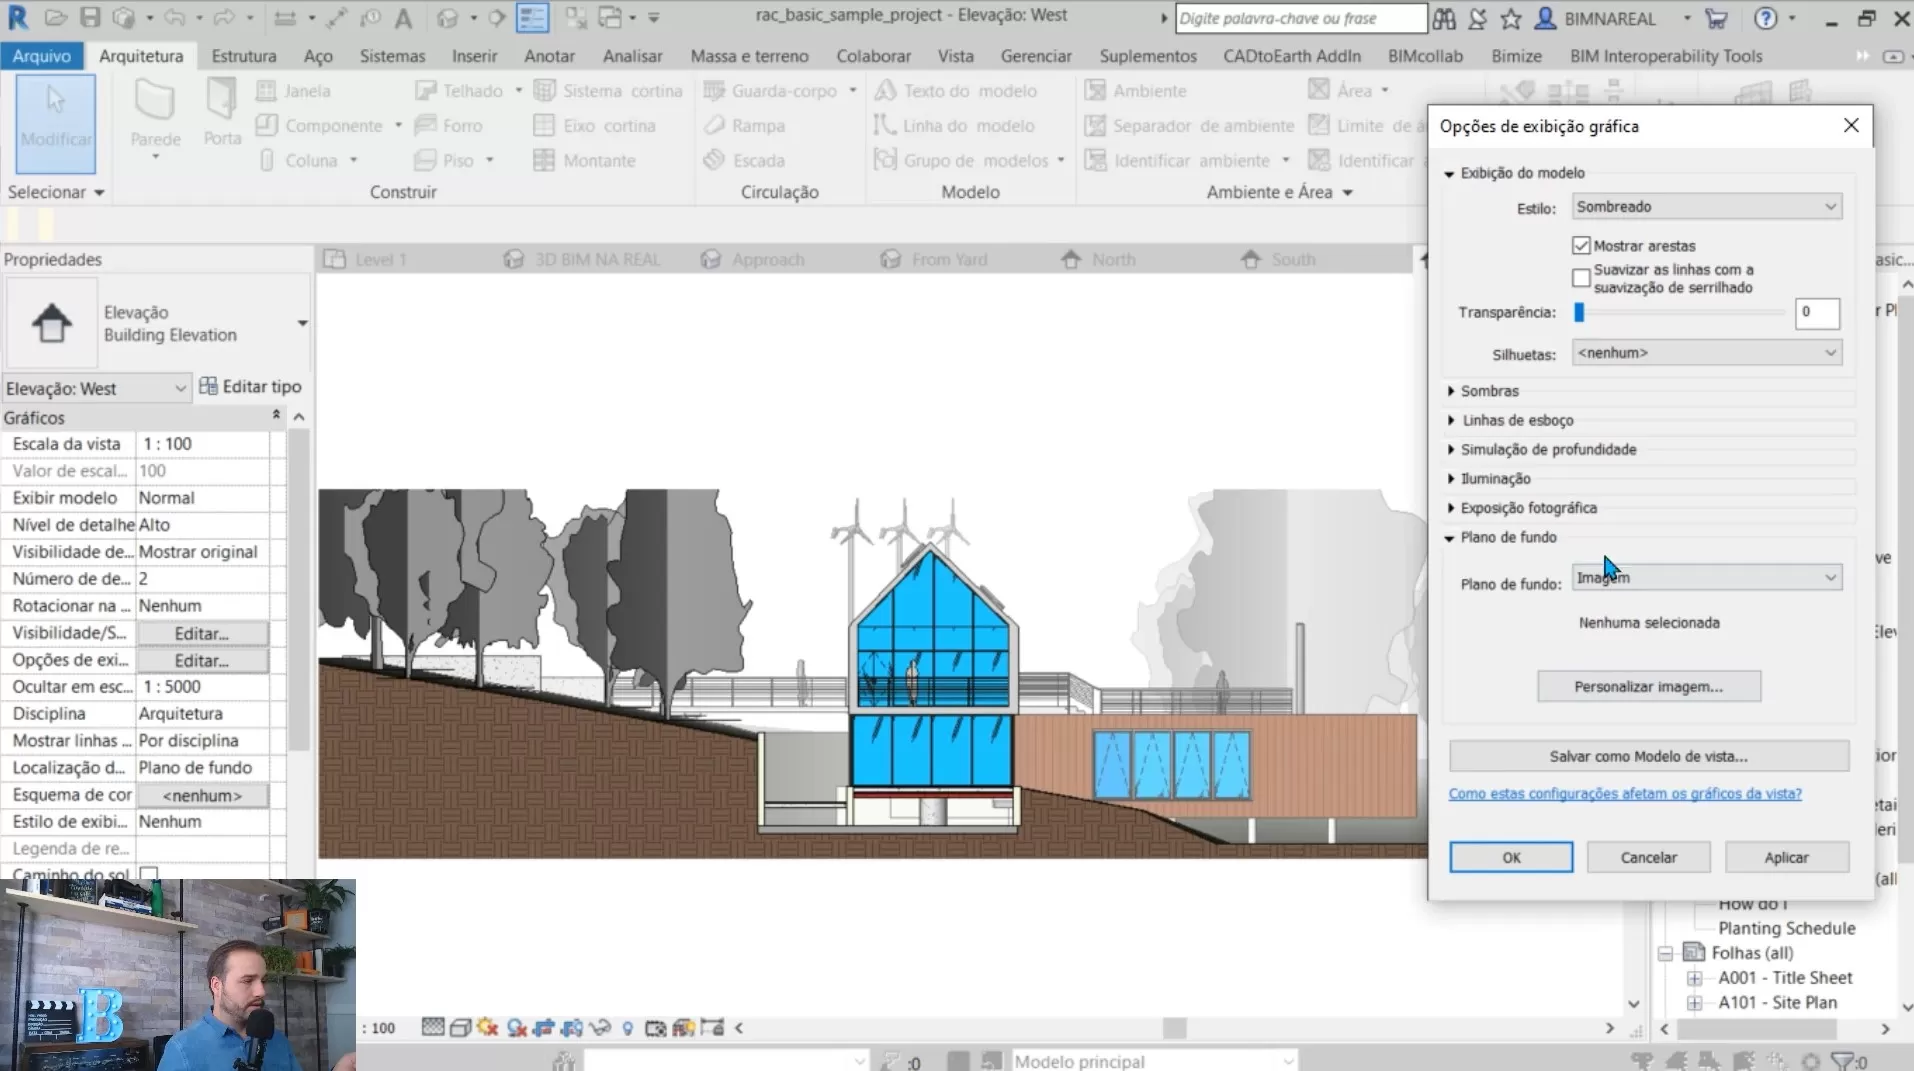The height and width of the screenshot is (1071, 1914).
Task: Click the Text 'A' icon in quick access
Action: coord(403,18)
